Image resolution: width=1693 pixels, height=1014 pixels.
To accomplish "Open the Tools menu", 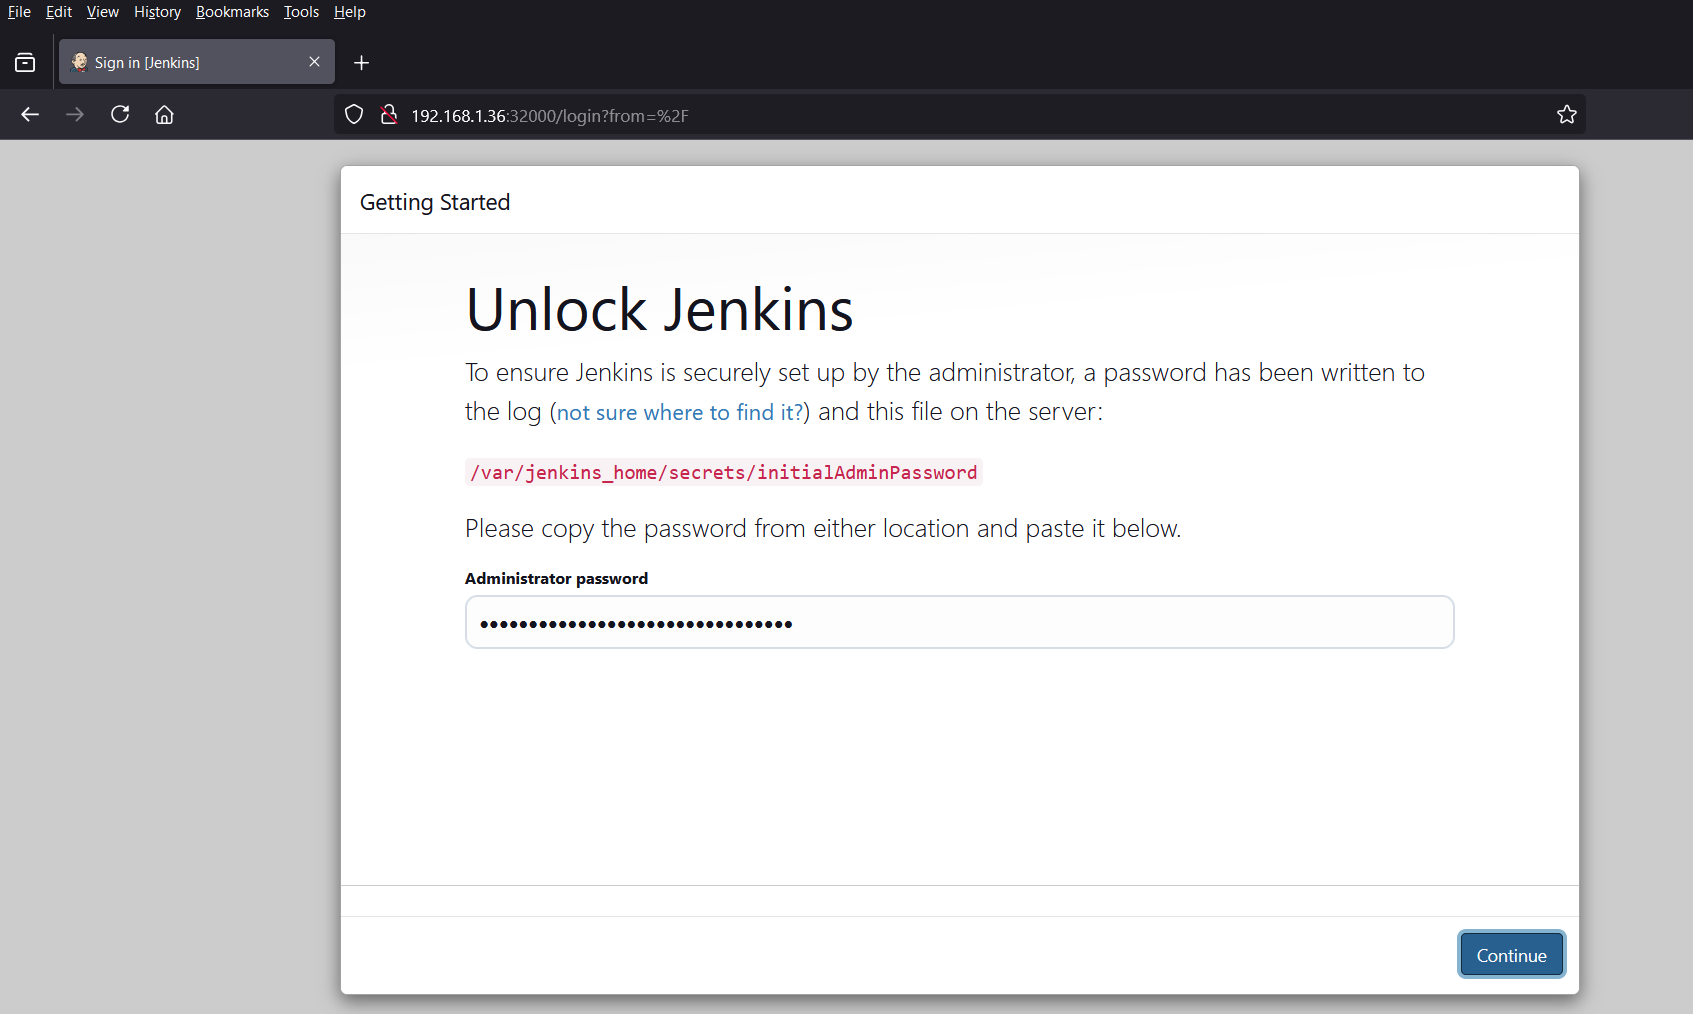I will point(301,12).
